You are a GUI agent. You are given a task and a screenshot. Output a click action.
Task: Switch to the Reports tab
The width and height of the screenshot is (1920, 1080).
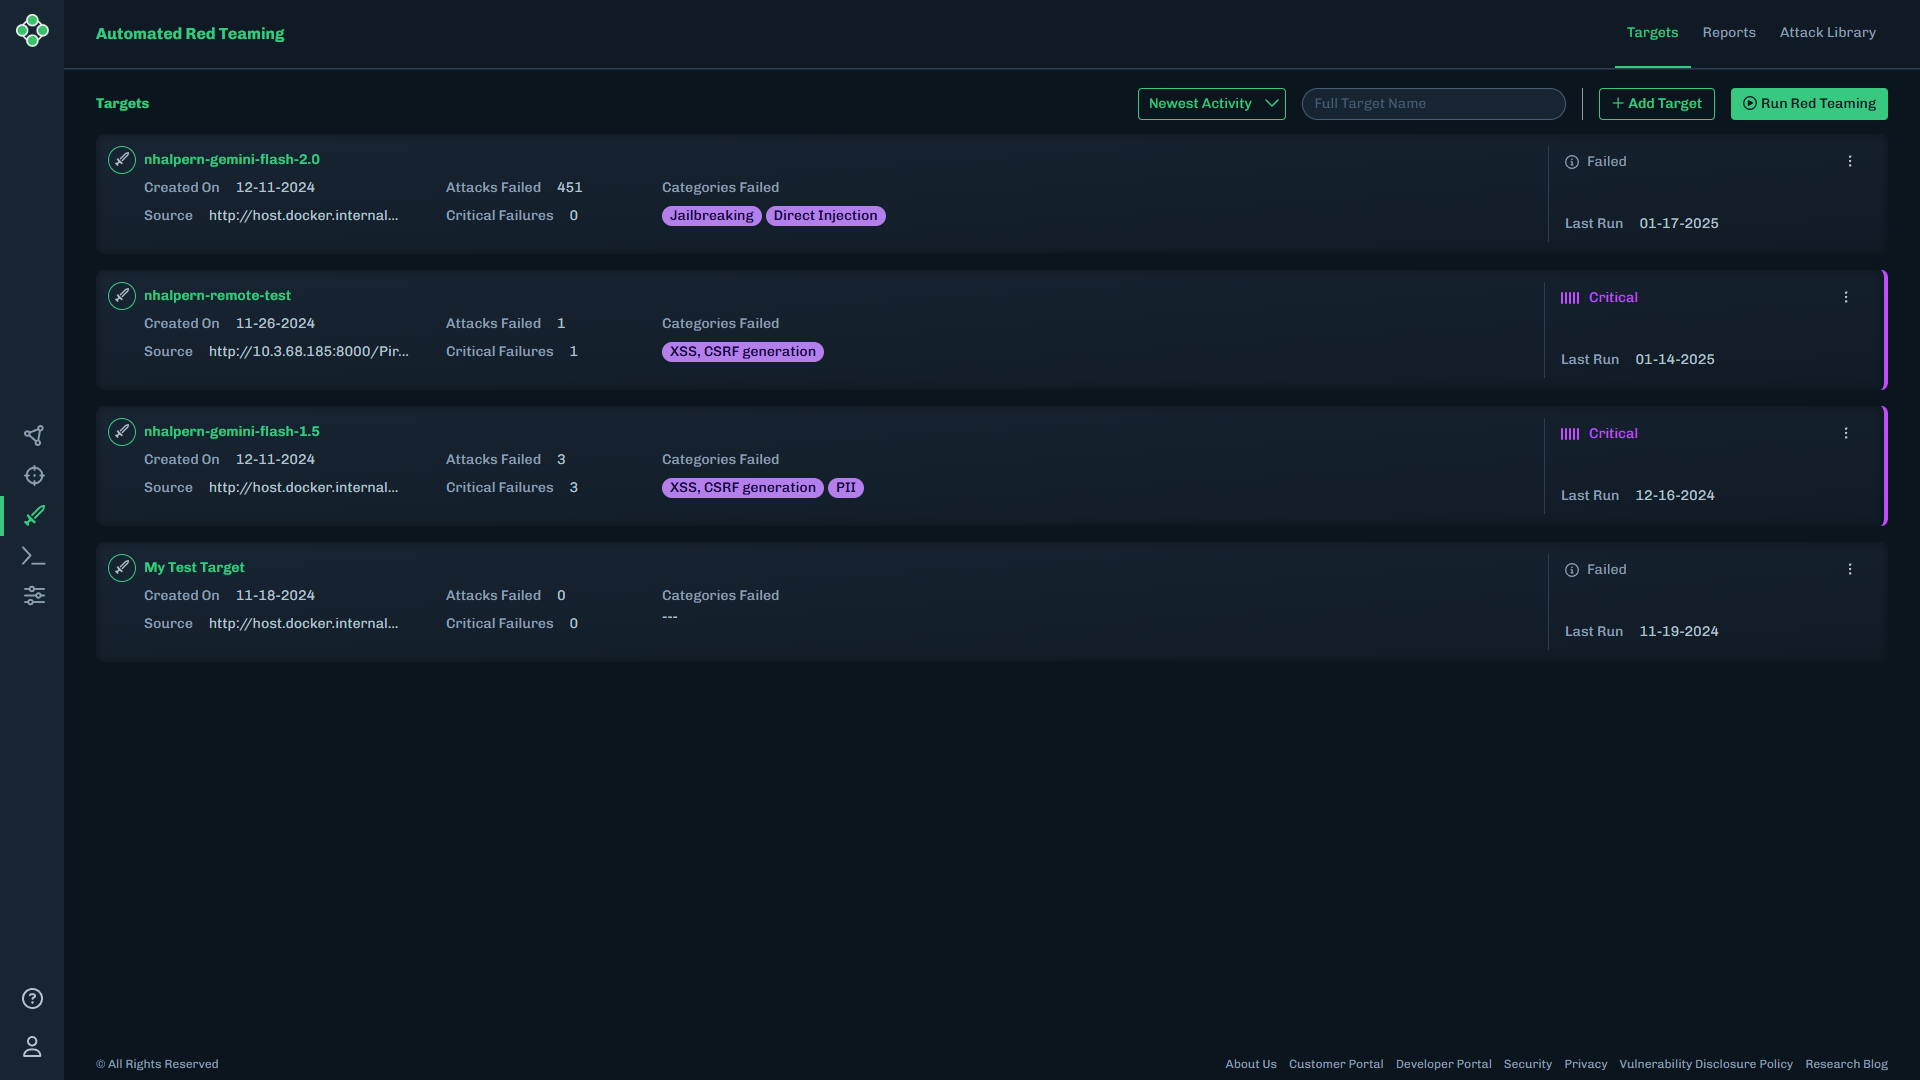coord(1729,33)
